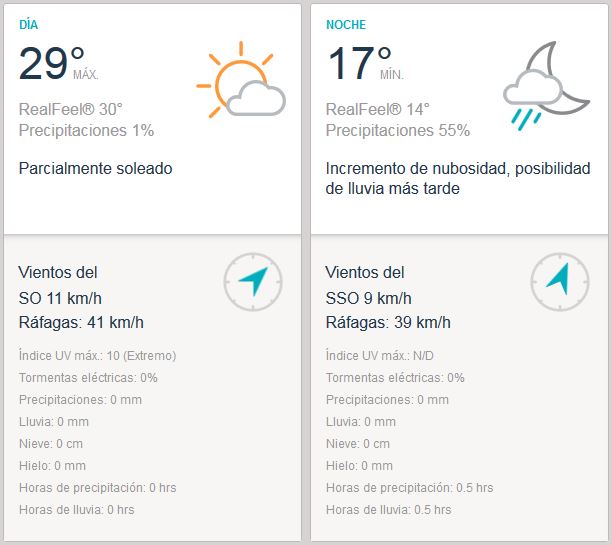The image size is (612, 545).
Task: Select the NOCHE heading
Action: point(346,25)
